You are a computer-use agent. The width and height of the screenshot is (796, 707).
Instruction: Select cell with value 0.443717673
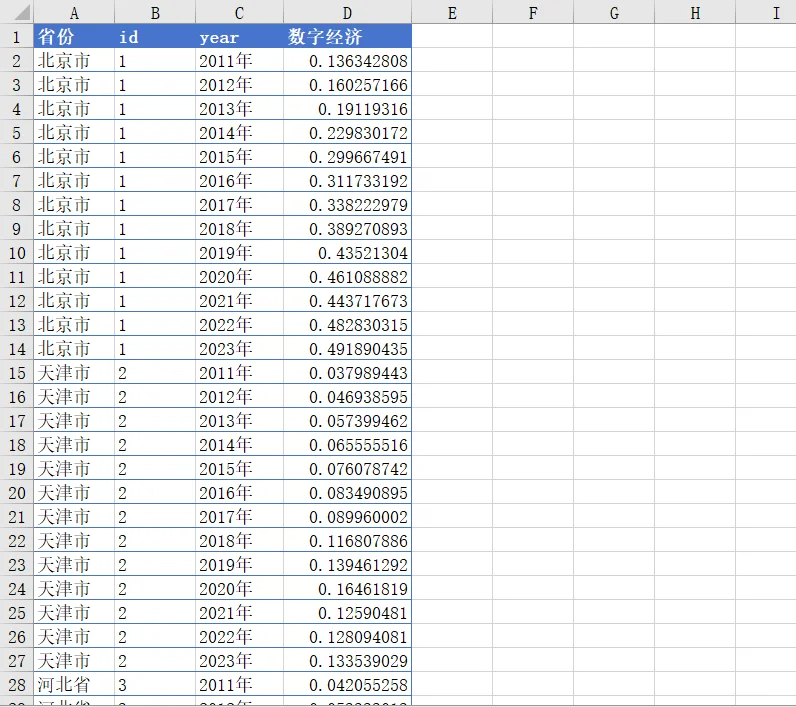tap(347, 301)
